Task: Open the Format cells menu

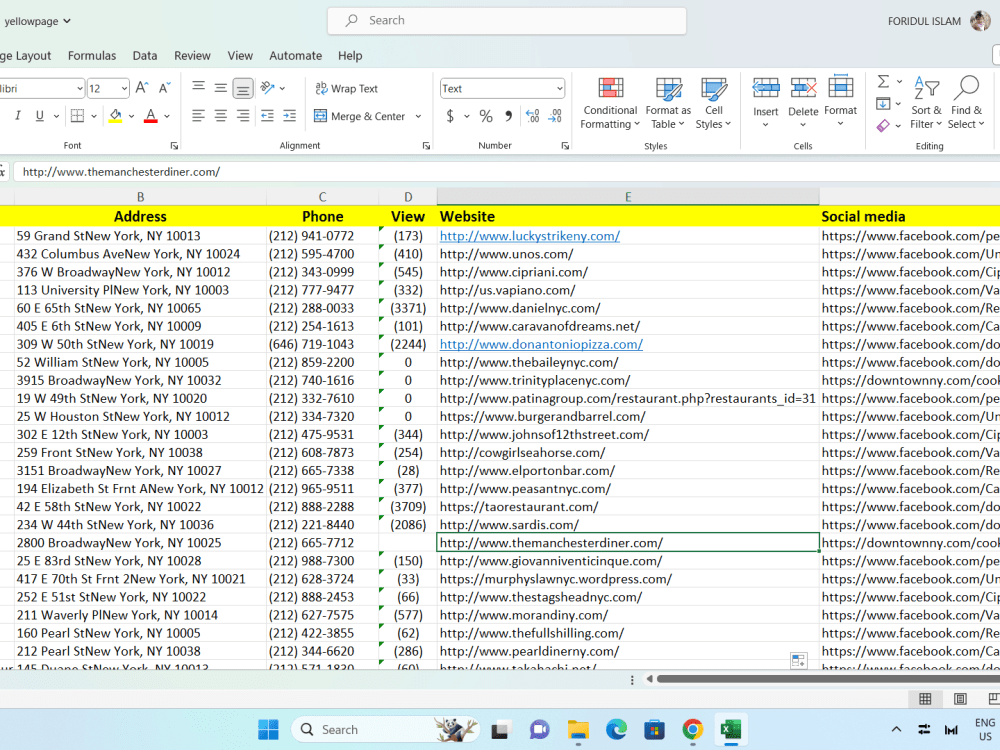Action: (841, 102)
